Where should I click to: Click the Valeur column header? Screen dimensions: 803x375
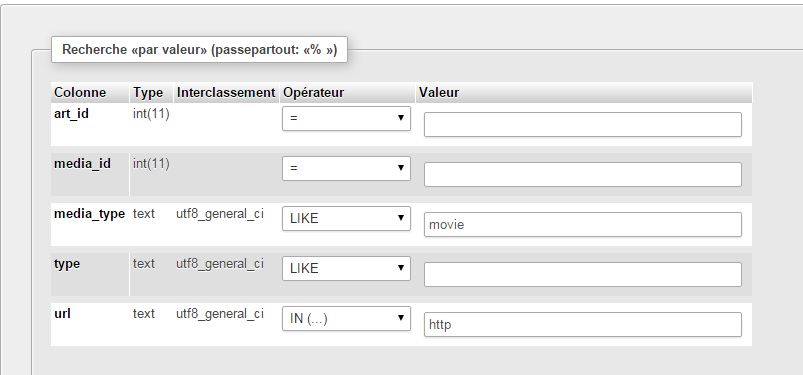pyautogui.click(x=439, y=93)
